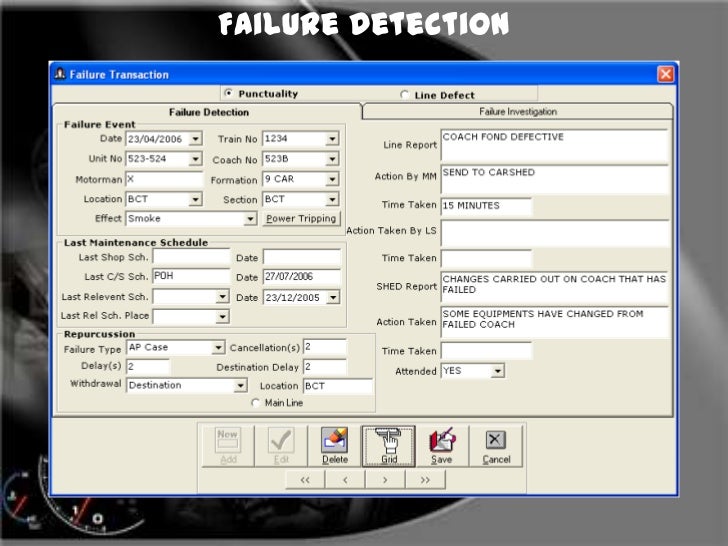Screen dimensions: 728x546
Task: Click the Delete eraser icon button
Action: click(334, 446)
